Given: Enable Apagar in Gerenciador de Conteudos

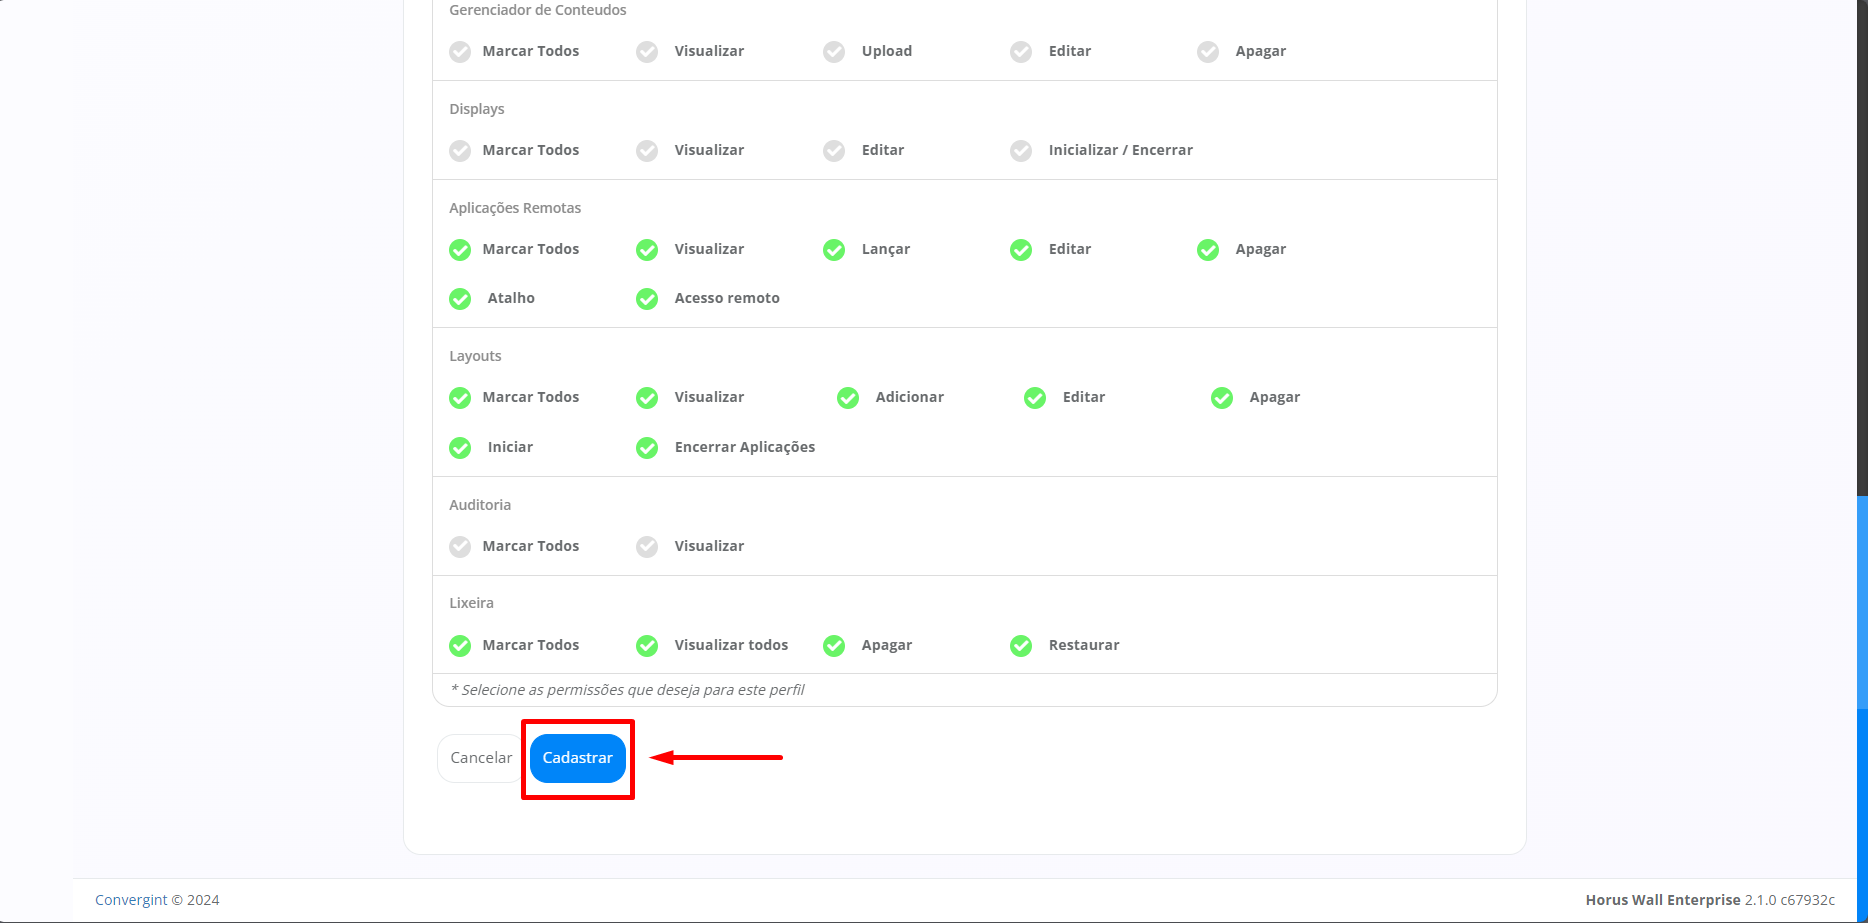Looking at the screenshot, I should [1208, 52].
